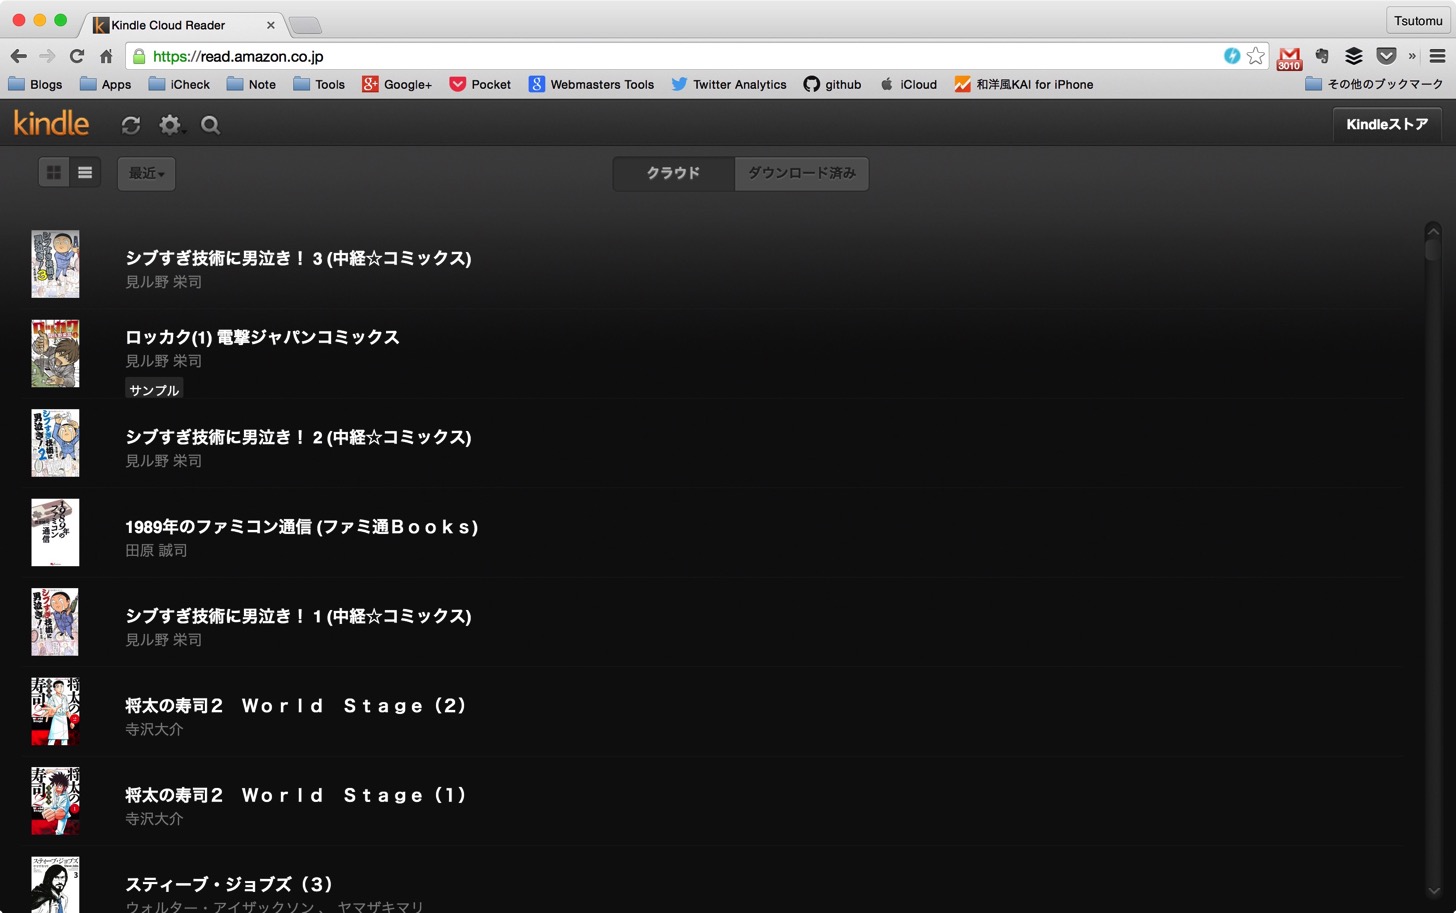Select the クラウド filter
Screen dimensions: 1456x913
click(673, 173)
